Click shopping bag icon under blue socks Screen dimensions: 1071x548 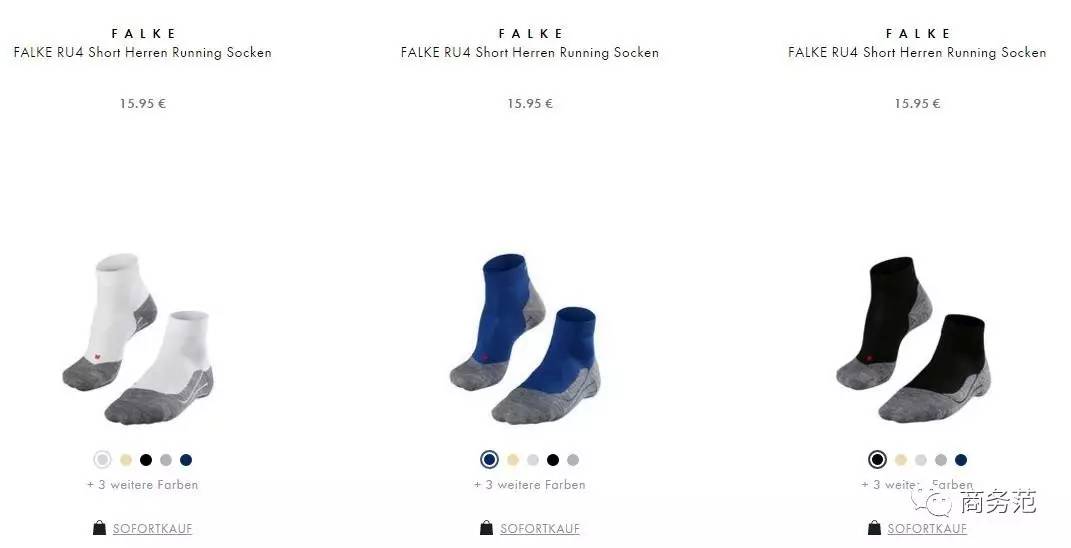(x=486, y=528)
